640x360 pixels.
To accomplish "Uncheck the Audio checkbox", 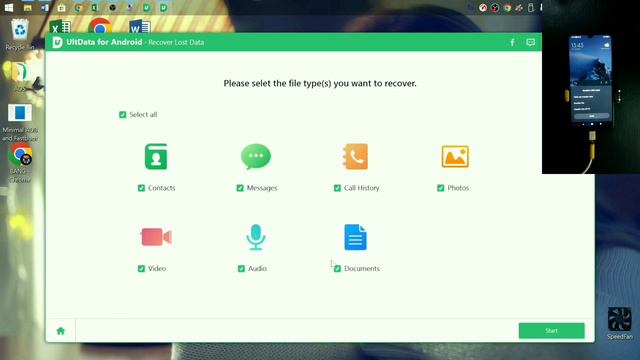I will tap(241, 269).
